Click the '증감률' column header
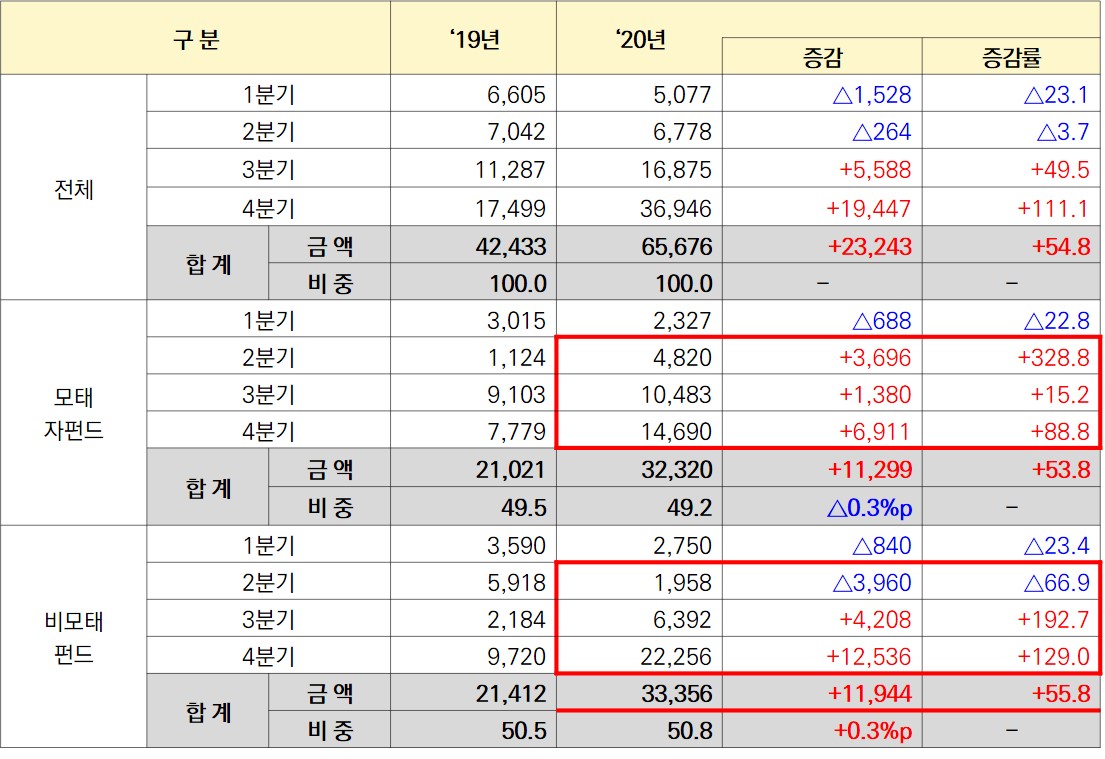The height and width of the screenshot is (759, 1105). [x=1011, y=56]
